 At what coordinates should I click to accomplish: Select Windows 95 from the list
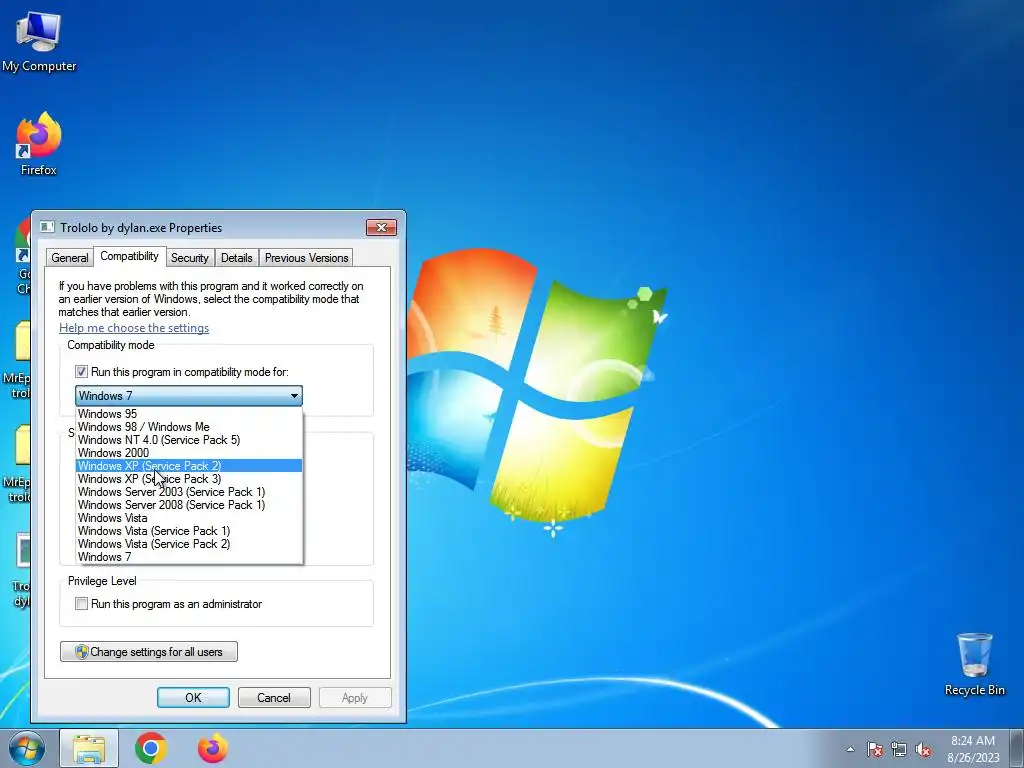[189, 413]
